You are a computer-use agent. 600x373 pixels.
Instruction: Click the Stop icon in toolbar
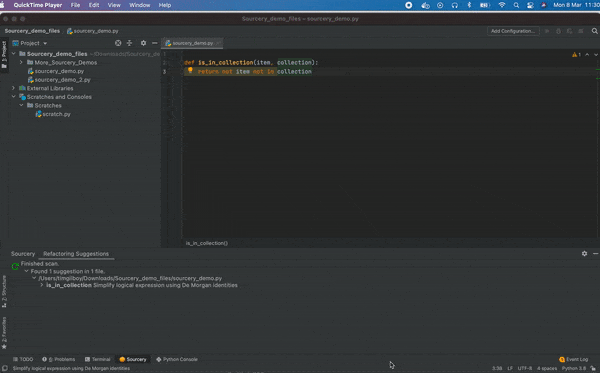point(581,31)
